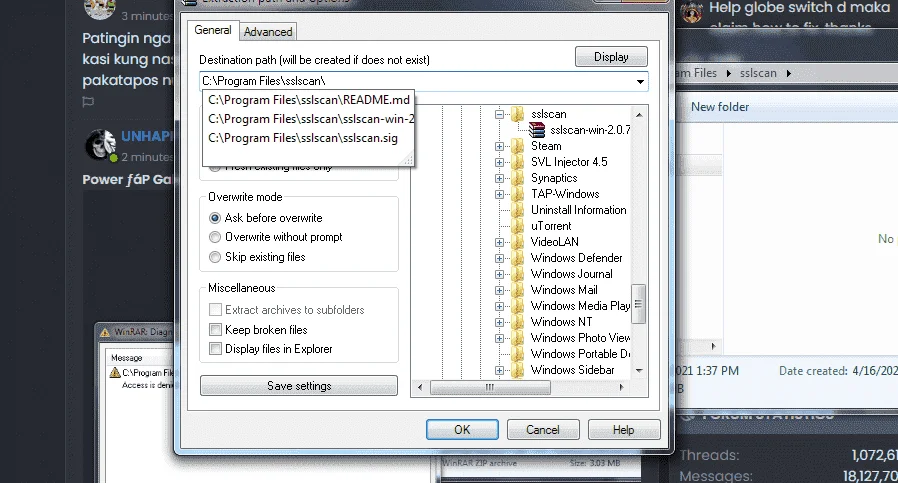Click the Cancel button
The image size is (898, 483).
[x=543, y=430]
